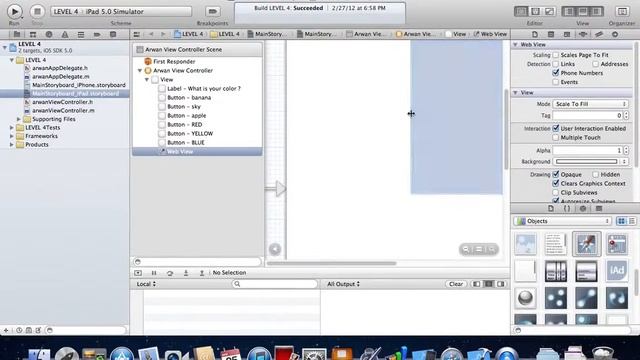This screenshot has width=640, height=360.
Task: Show the Search navigator
Action: [x=49, y=34]
